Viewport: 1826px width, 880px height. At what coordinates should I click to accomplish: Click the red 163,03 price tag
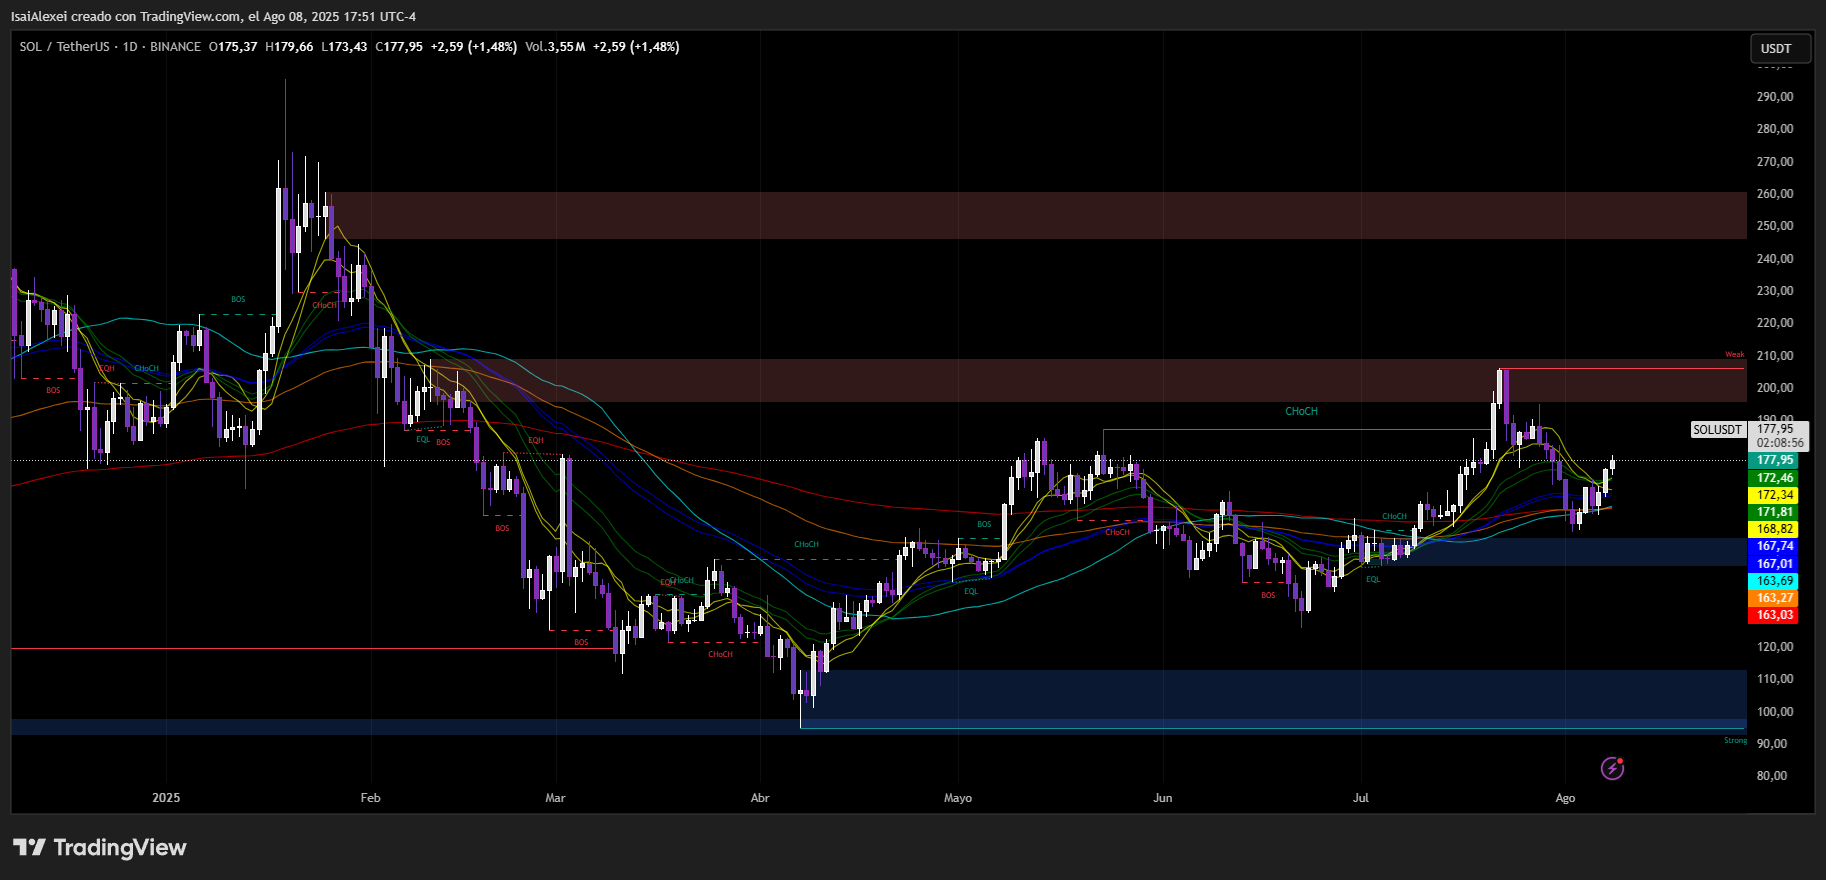pos(1775,615)
